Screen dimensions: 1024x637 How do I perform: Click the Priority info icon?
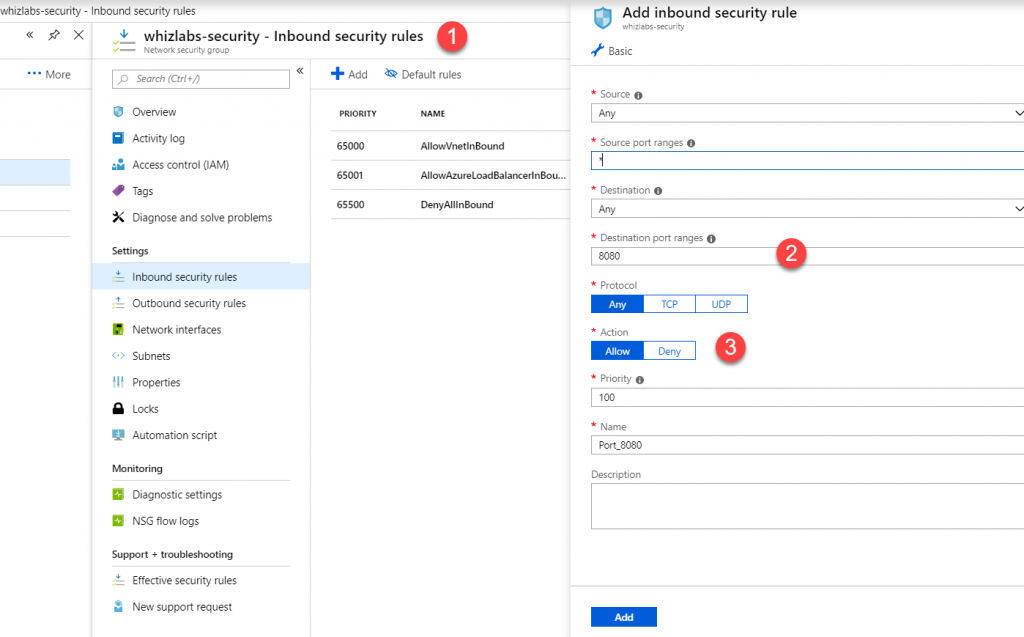640,380
